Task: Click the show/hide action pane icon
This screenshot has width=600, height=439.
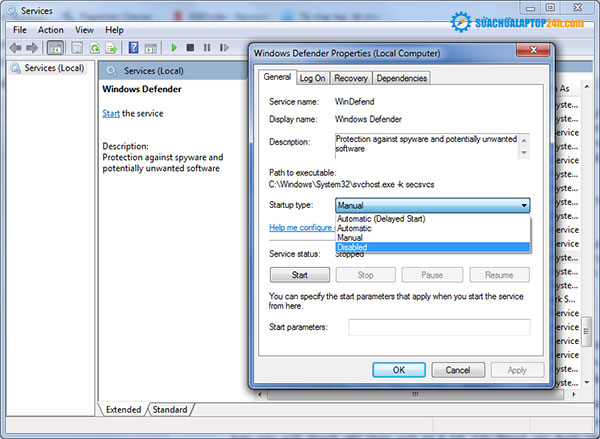Action: click(x=150, y=48)
